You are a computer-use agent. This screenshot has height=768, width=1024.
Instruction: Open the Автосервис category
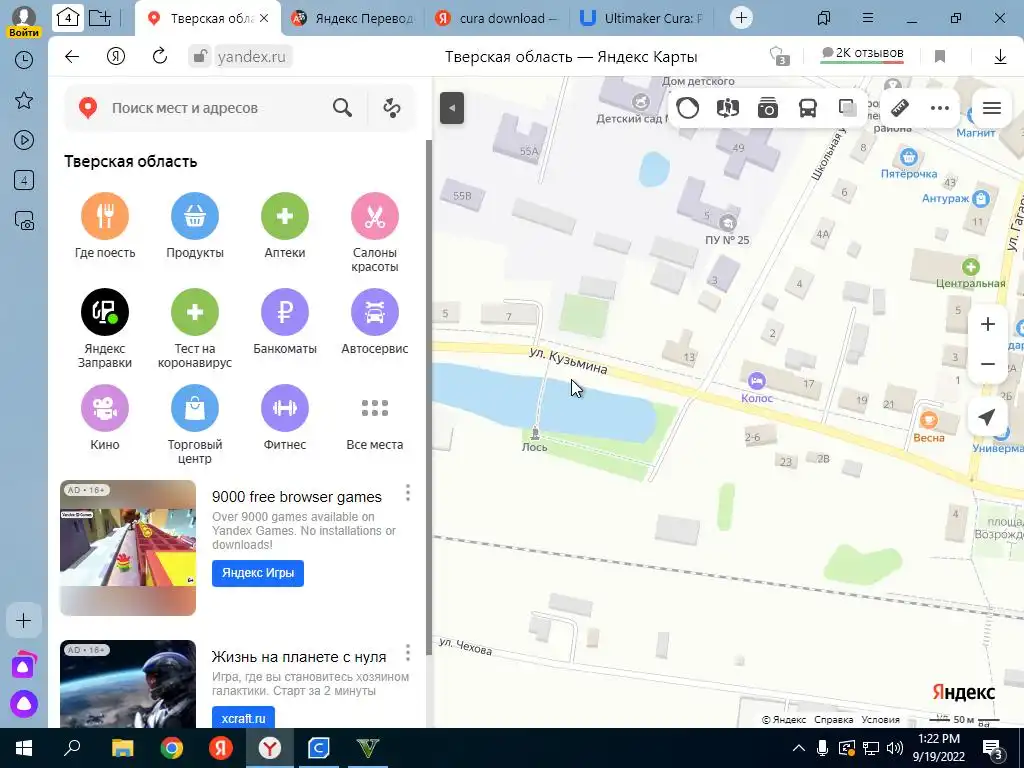tap(375, 322)
